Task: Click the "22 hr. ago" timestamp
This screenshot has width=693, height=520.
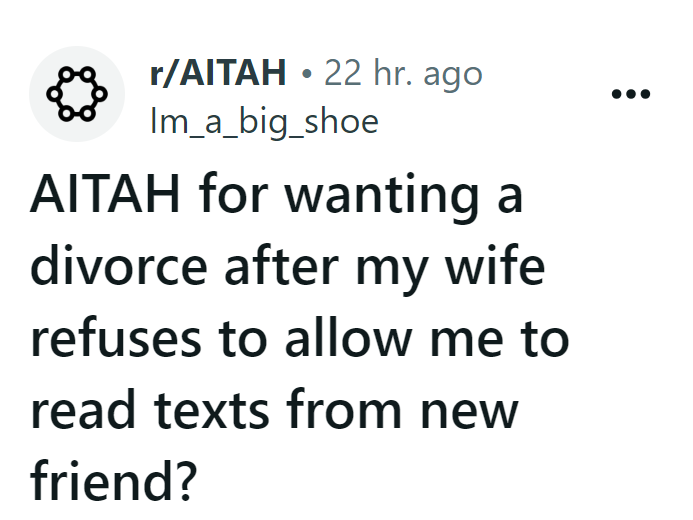Action: pos(403,73)
